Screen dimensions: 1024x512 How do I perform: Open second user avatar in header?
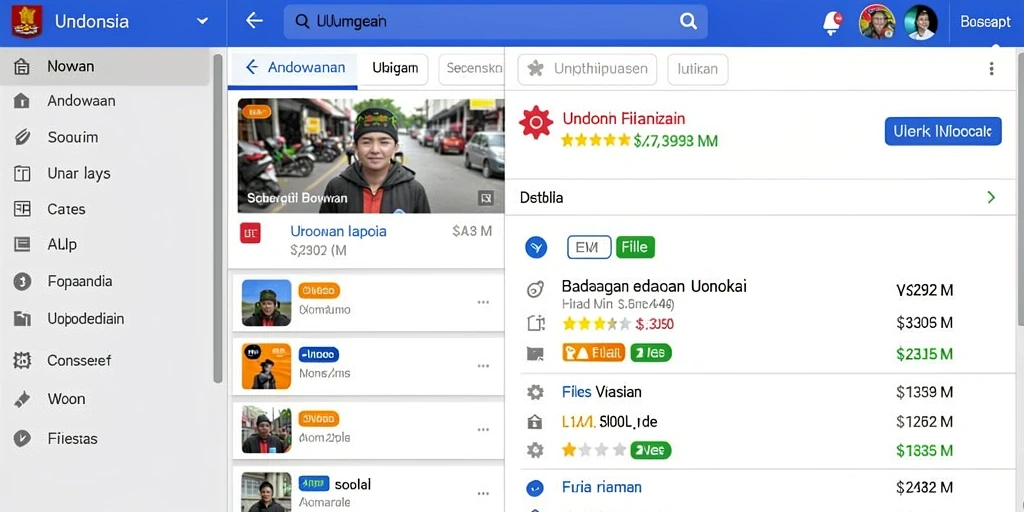pyautogui.click(x=921, y=23)
